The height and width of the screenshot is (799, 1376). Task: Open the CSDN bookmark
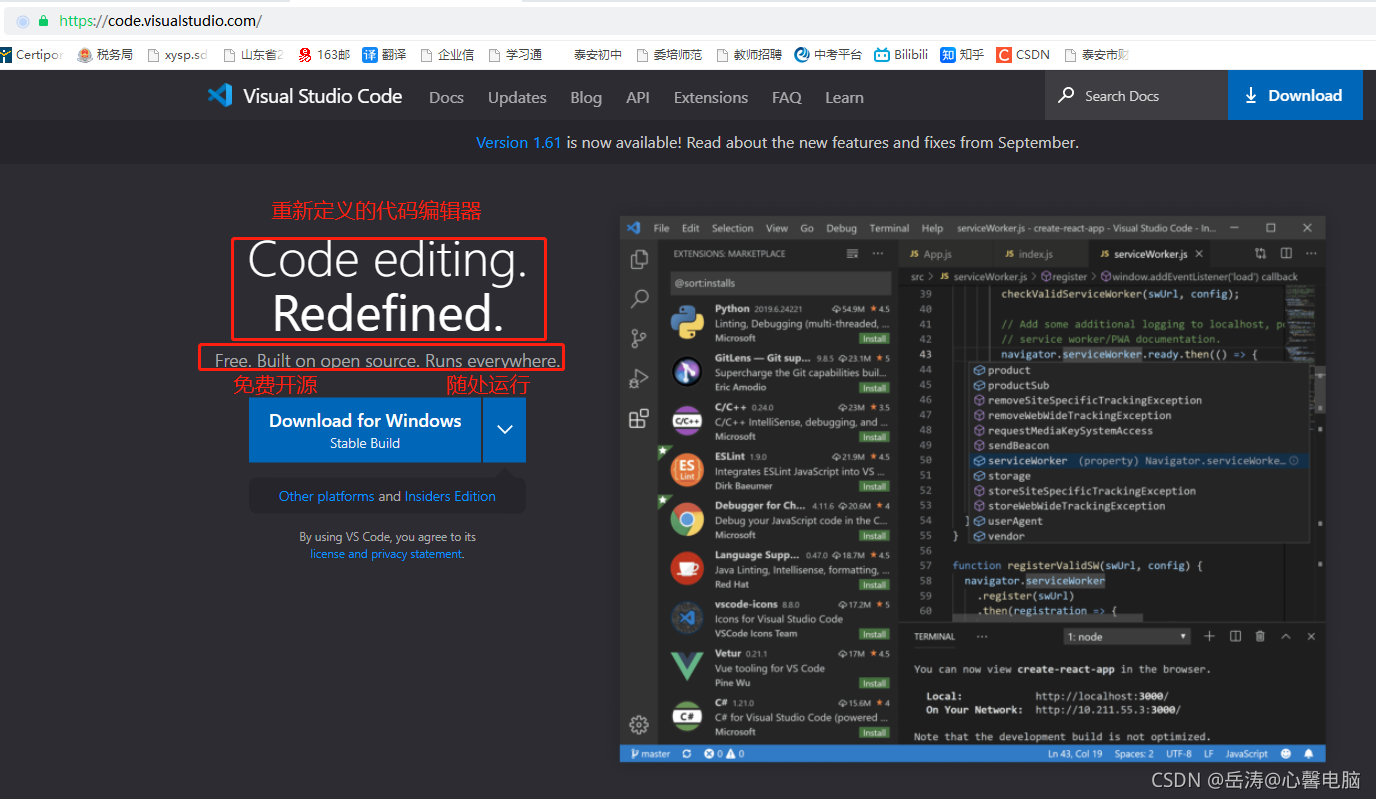click(1023, 55)
